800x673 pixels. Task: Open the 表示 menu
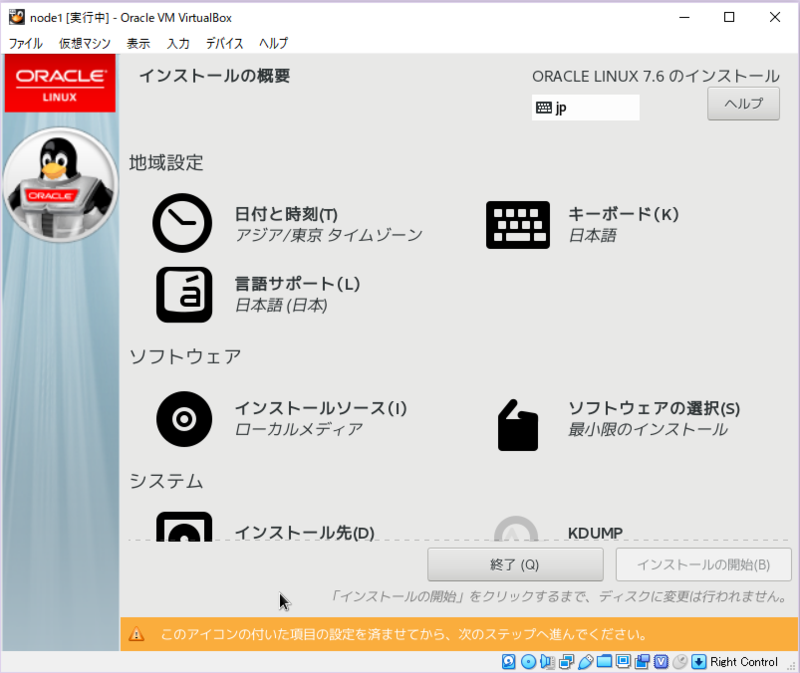[x=138, y=43]
